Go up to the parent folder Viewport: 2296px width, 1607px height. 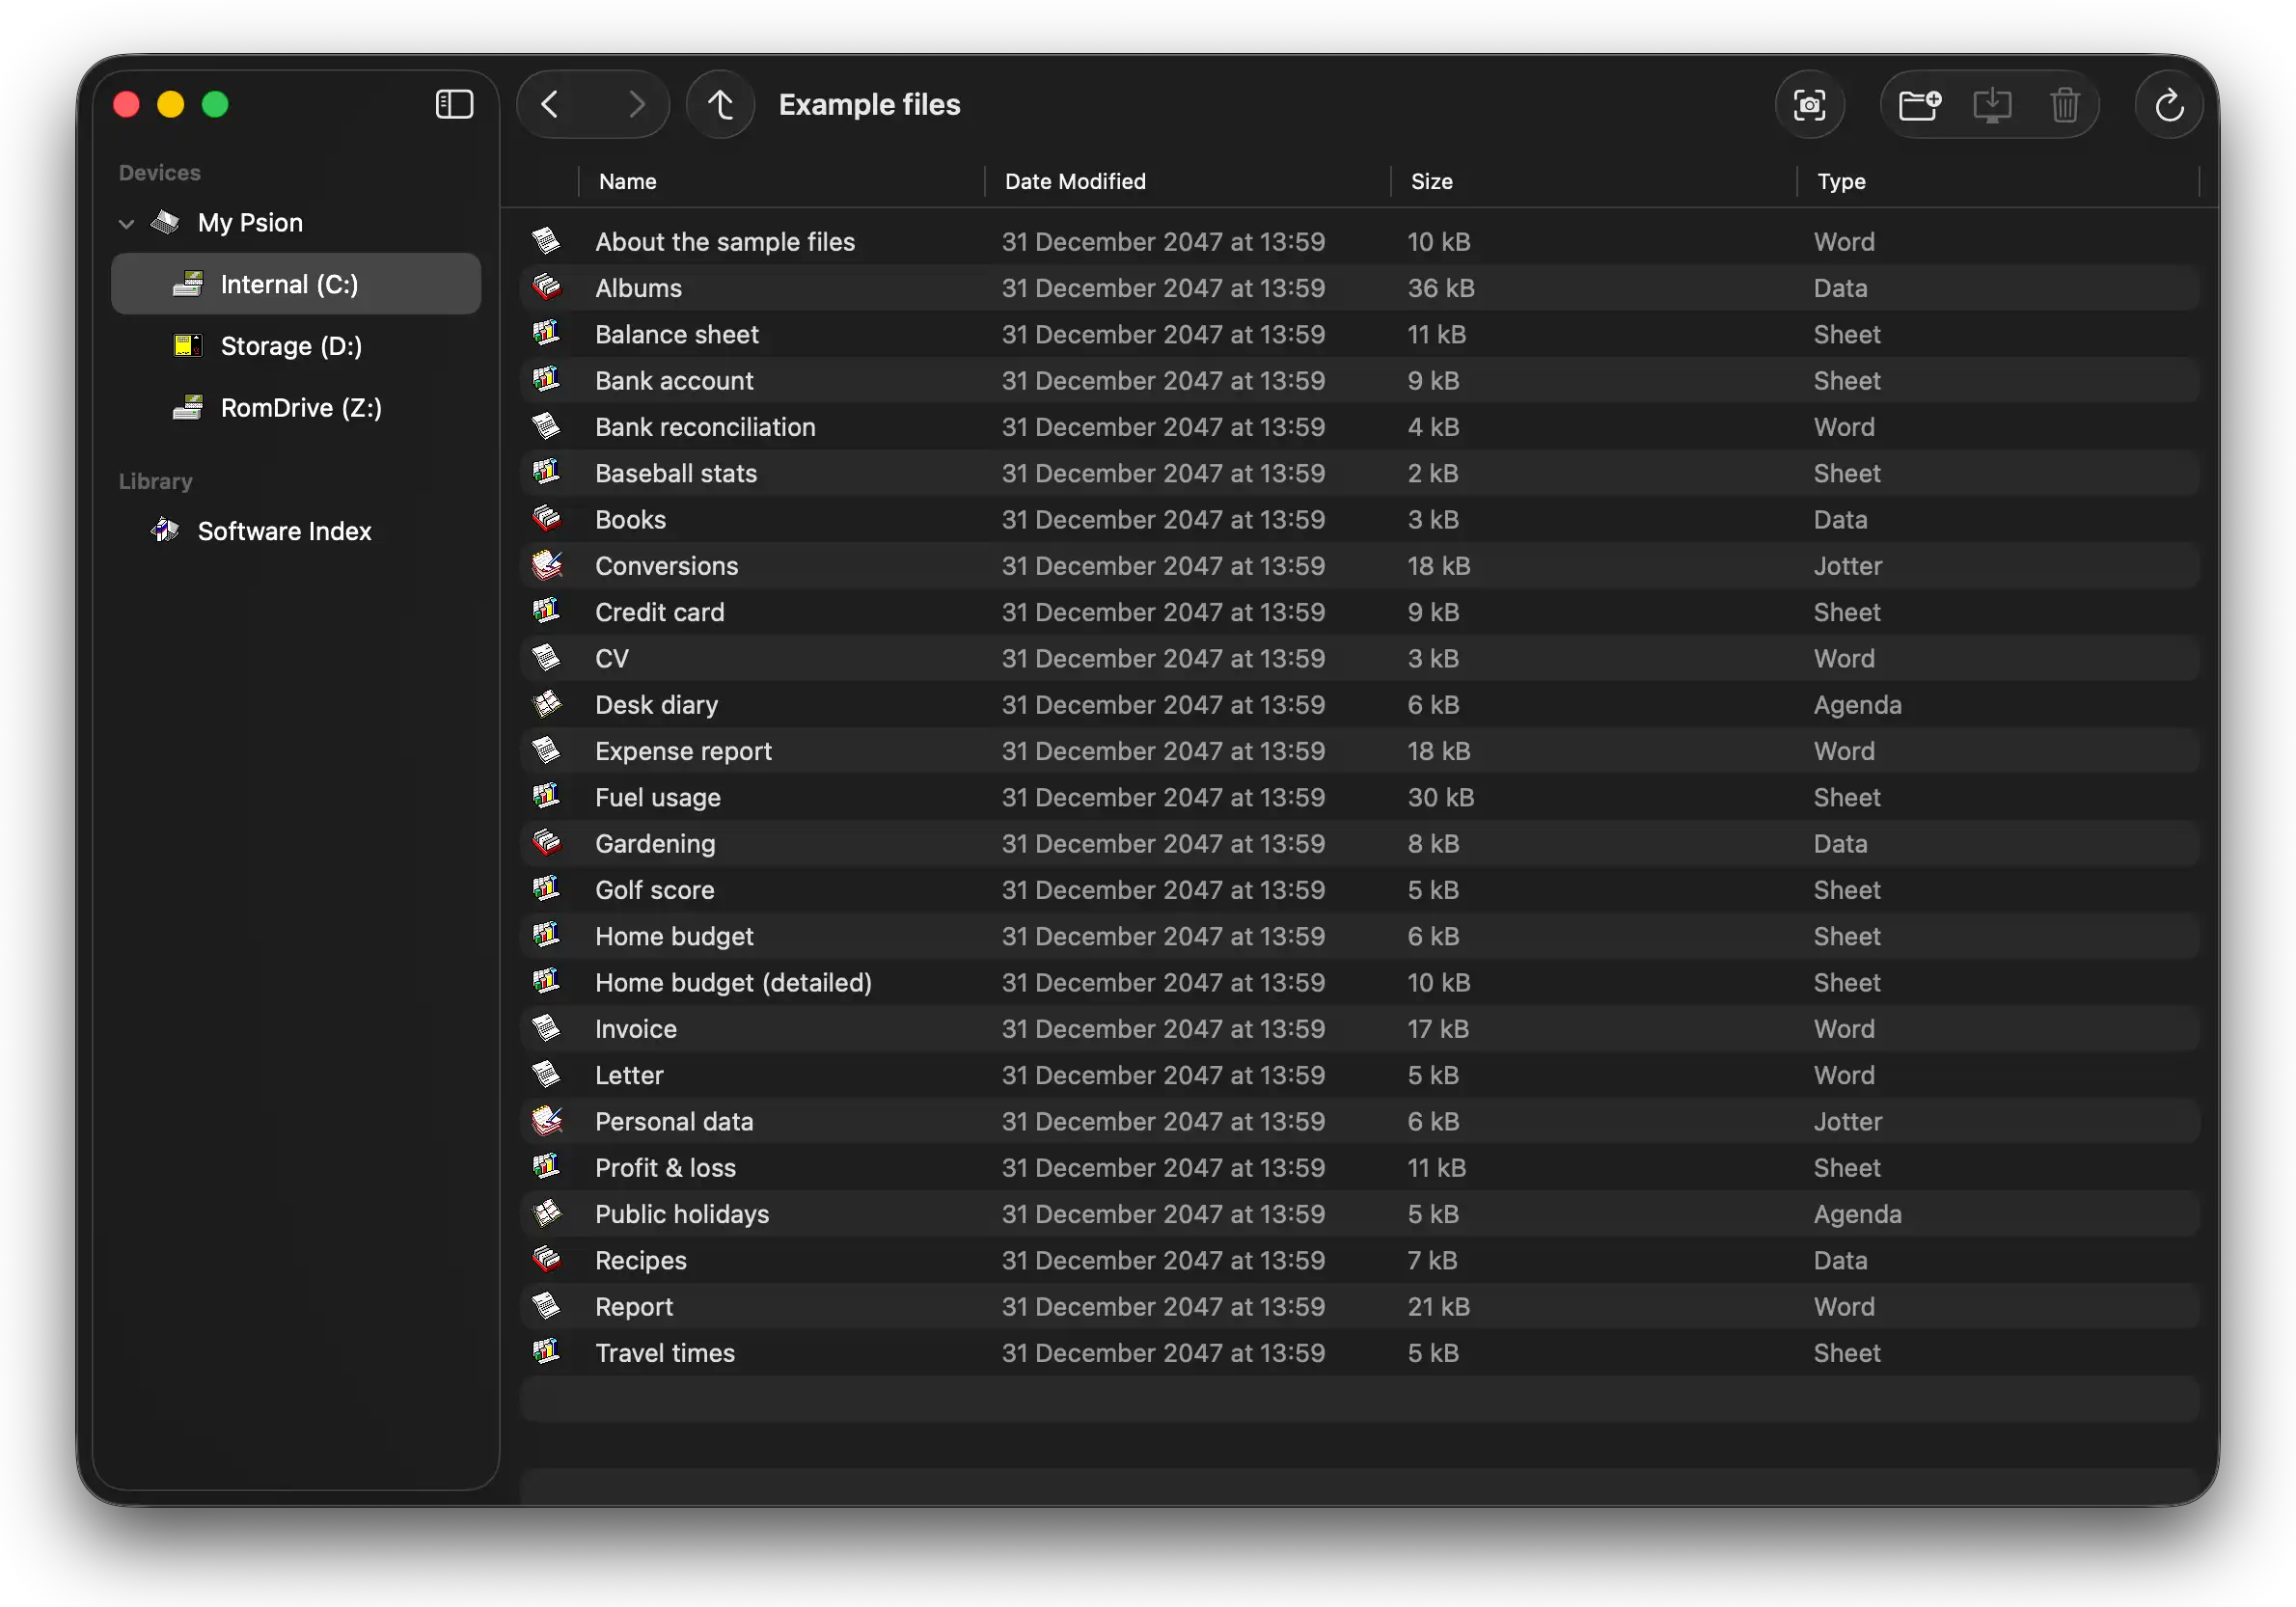(x=720, y=105)
